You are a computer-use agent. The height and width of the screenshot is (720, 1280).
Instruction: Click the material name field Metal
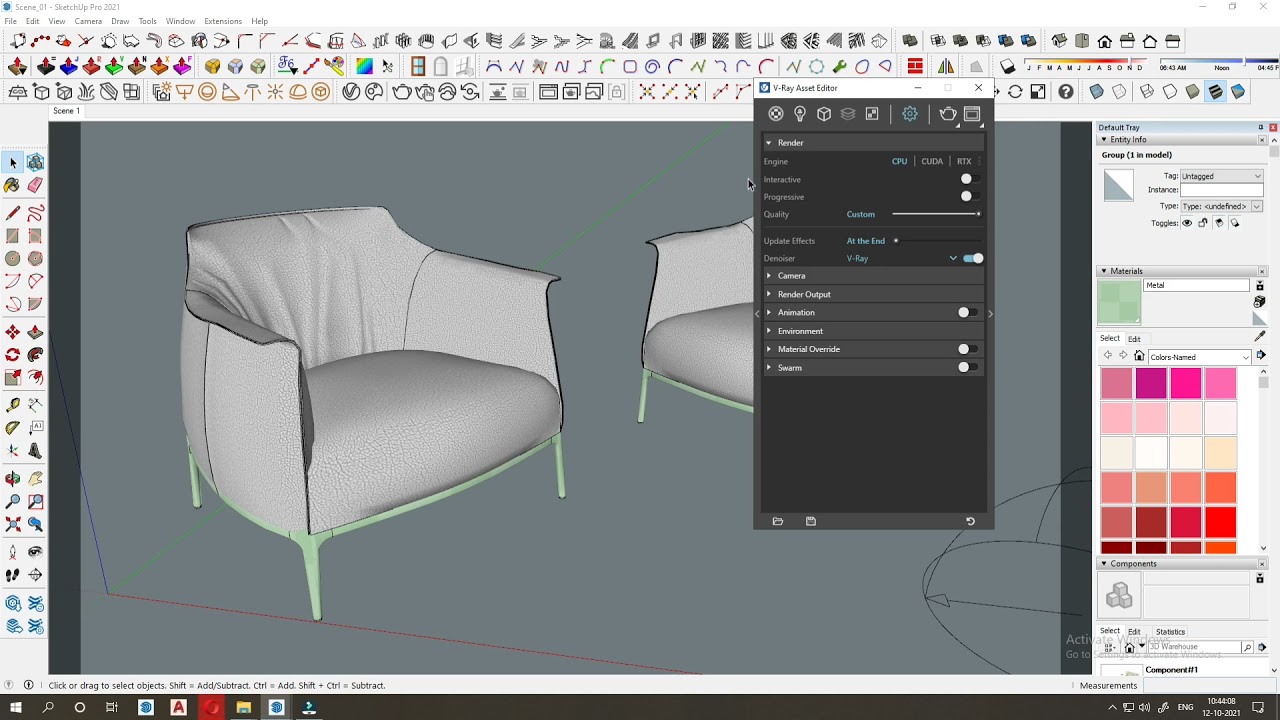pyautogui.click(x=1197, y=285)
